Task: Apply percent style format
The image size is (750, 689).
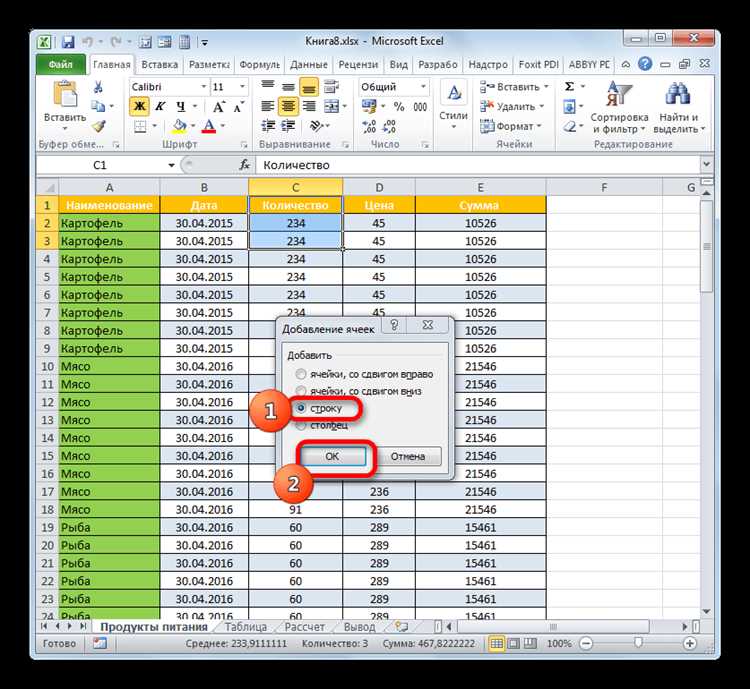Action: [398, 106]
